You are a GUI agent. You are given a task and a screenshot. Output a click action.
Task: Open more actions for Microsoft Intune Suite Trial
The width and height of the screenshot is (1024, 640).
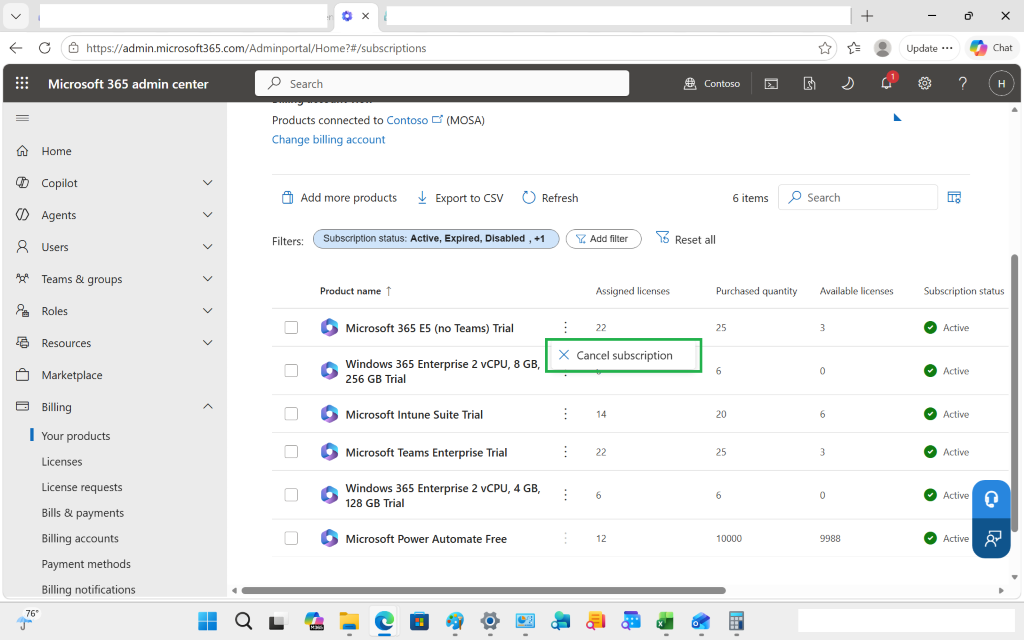tap(566, 414)
